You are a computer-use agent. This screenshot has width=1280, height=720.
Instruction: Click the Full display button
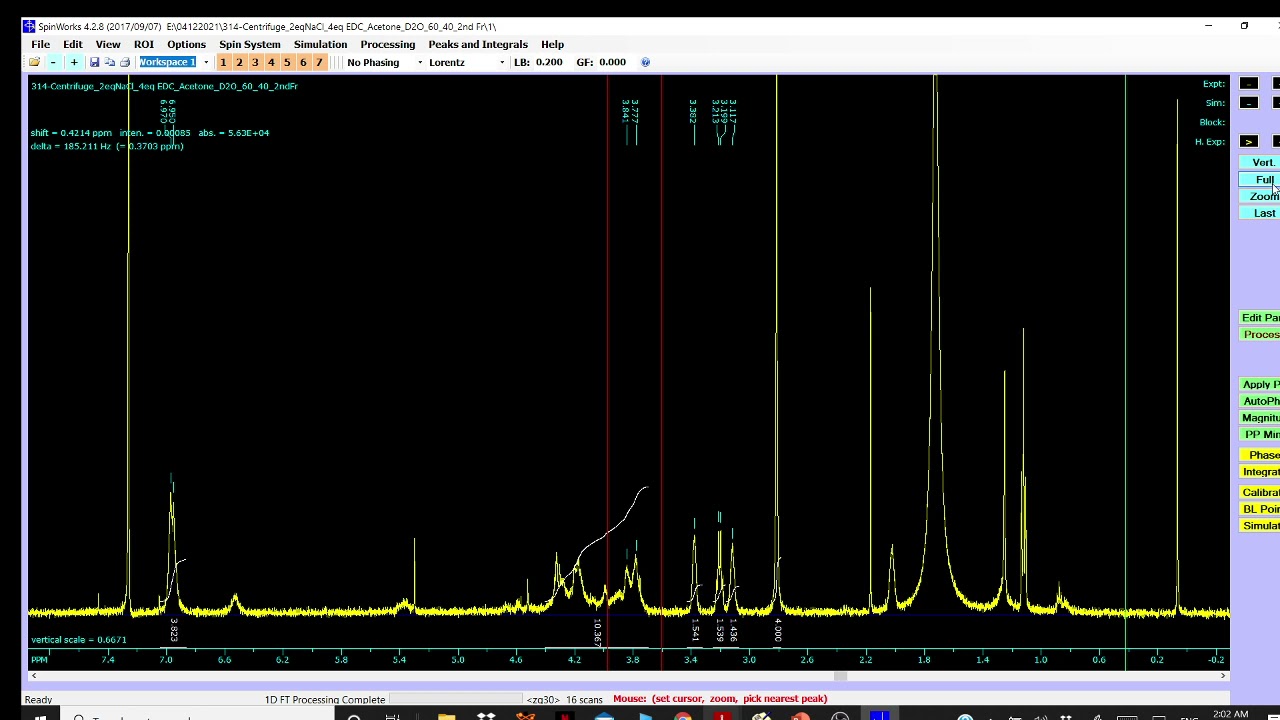tap(1260, 180)
